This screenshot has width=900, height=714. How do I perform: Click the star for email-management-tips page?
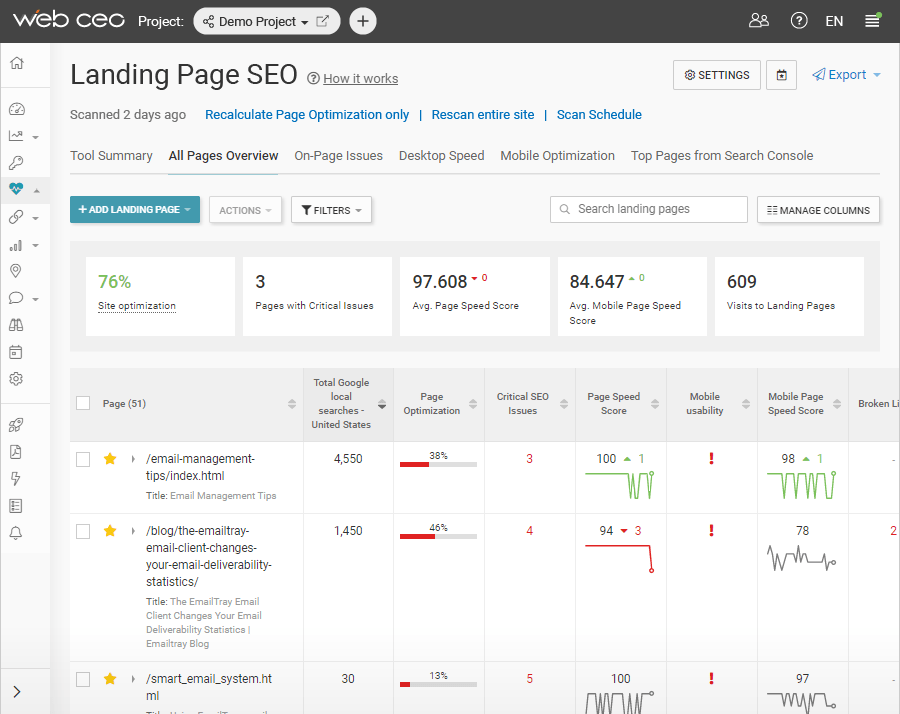click(x=110, y=459)
